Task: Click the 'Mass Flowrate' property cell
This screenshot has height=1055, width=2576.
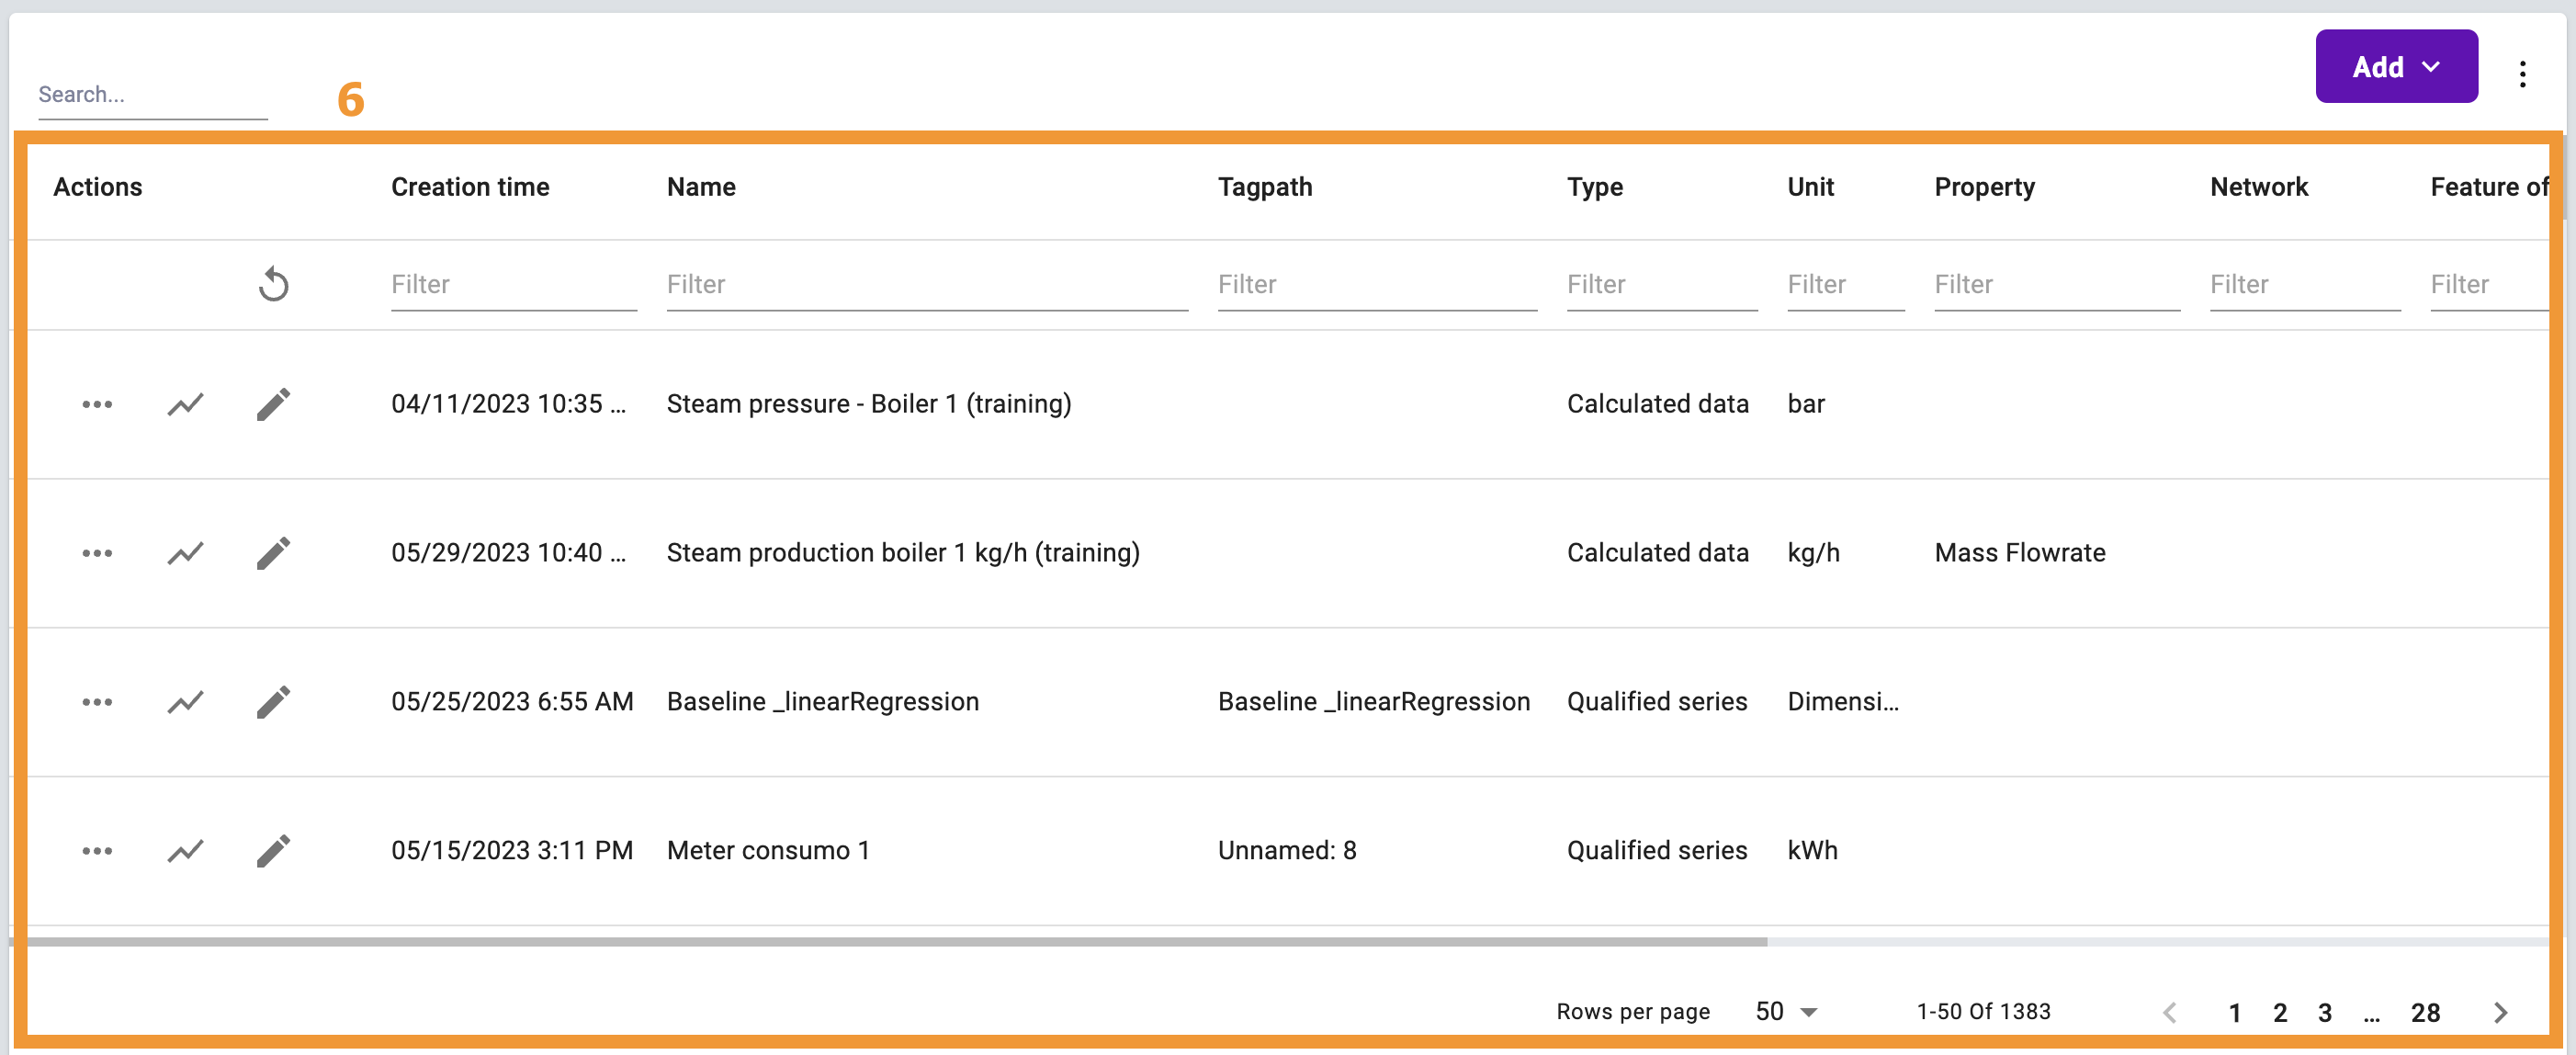Action: tap(2019, 553)
